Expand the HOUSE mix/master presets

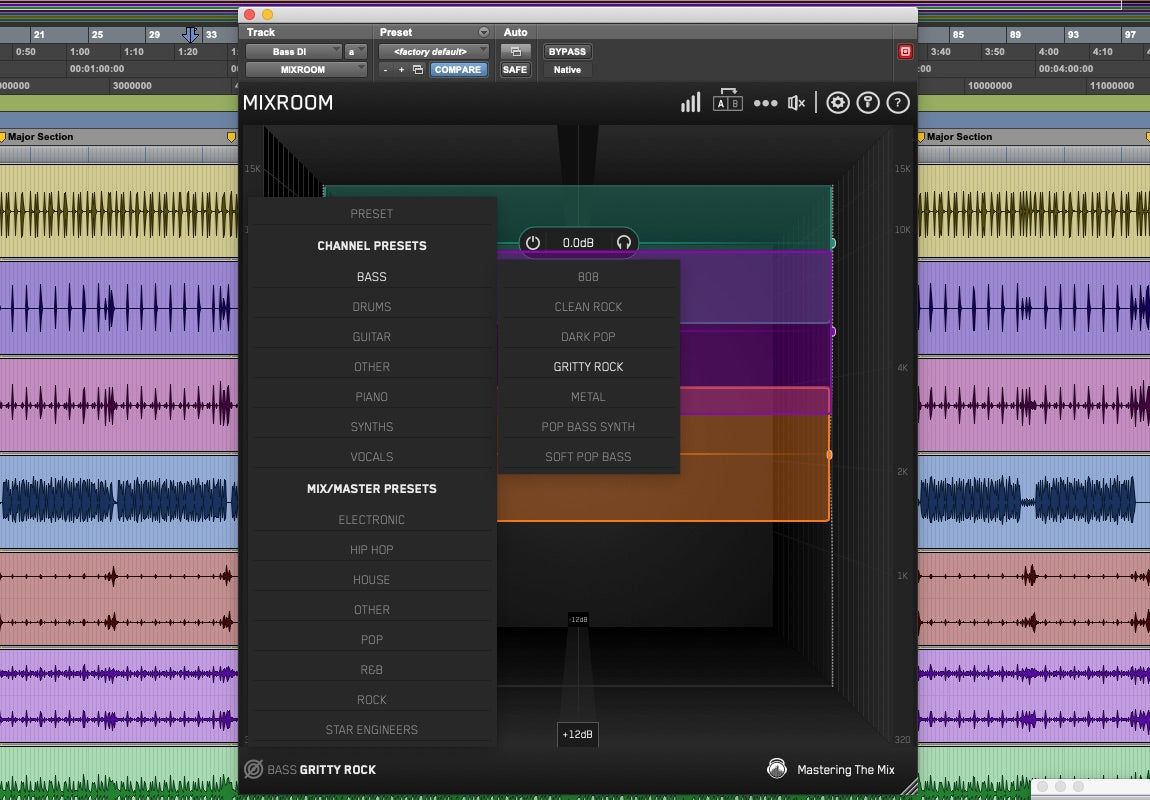point(372,580)
